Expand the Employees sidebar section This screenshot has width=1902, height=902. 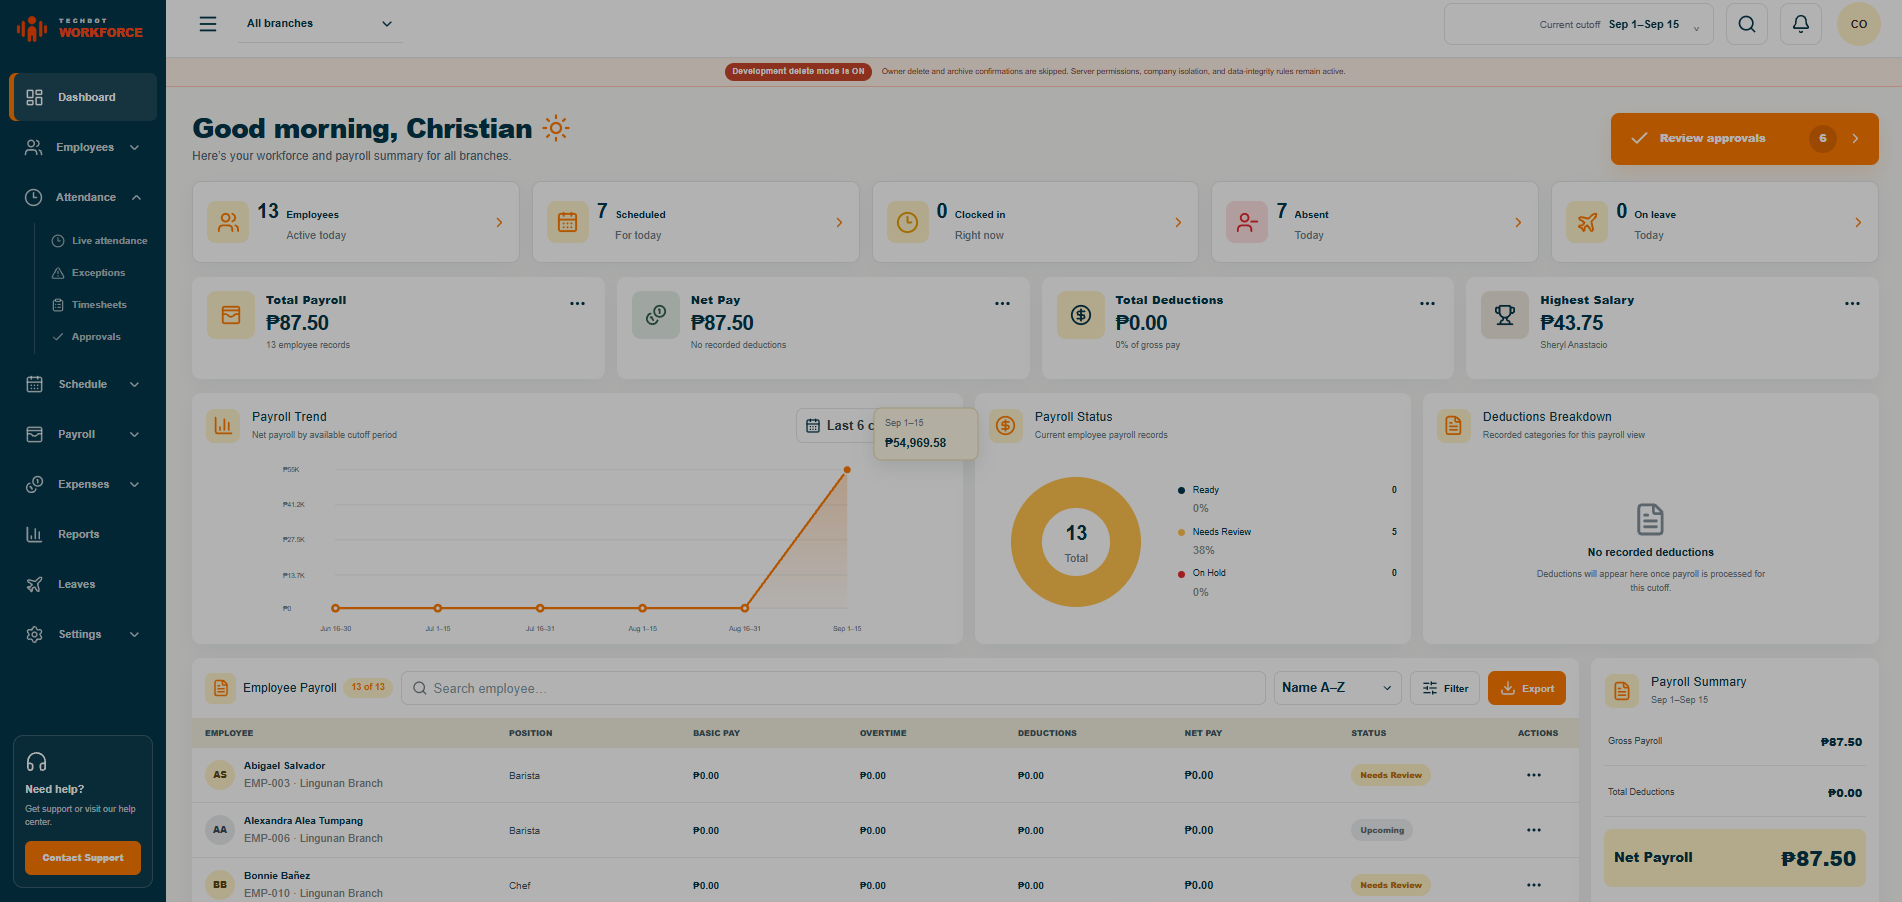(135, 147)
